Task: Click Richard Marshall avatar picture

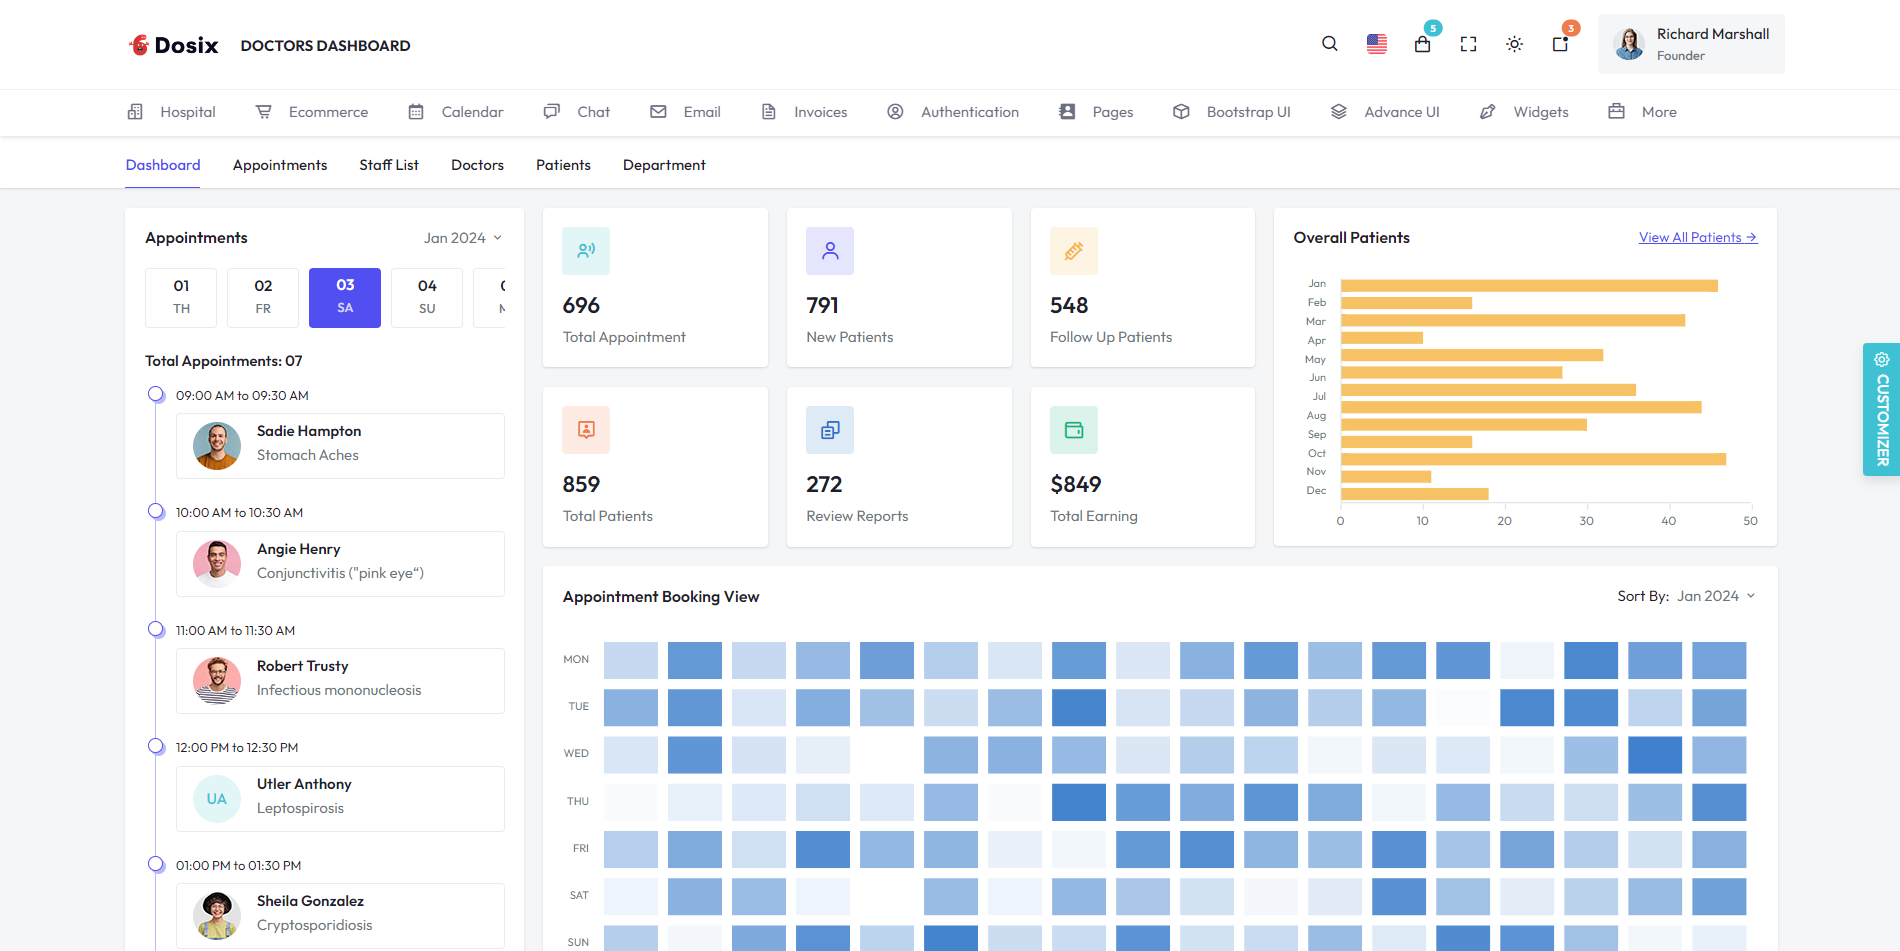Action: pos(1629,44)
